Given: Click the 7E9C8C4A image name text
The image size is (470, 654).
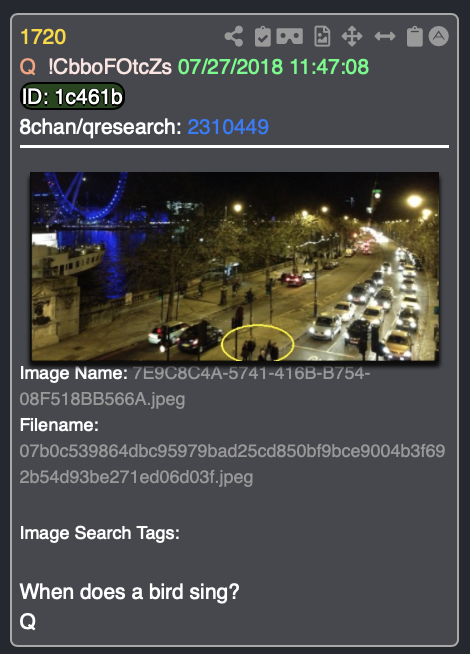Looking at the screenshot, I should [195, 386].
